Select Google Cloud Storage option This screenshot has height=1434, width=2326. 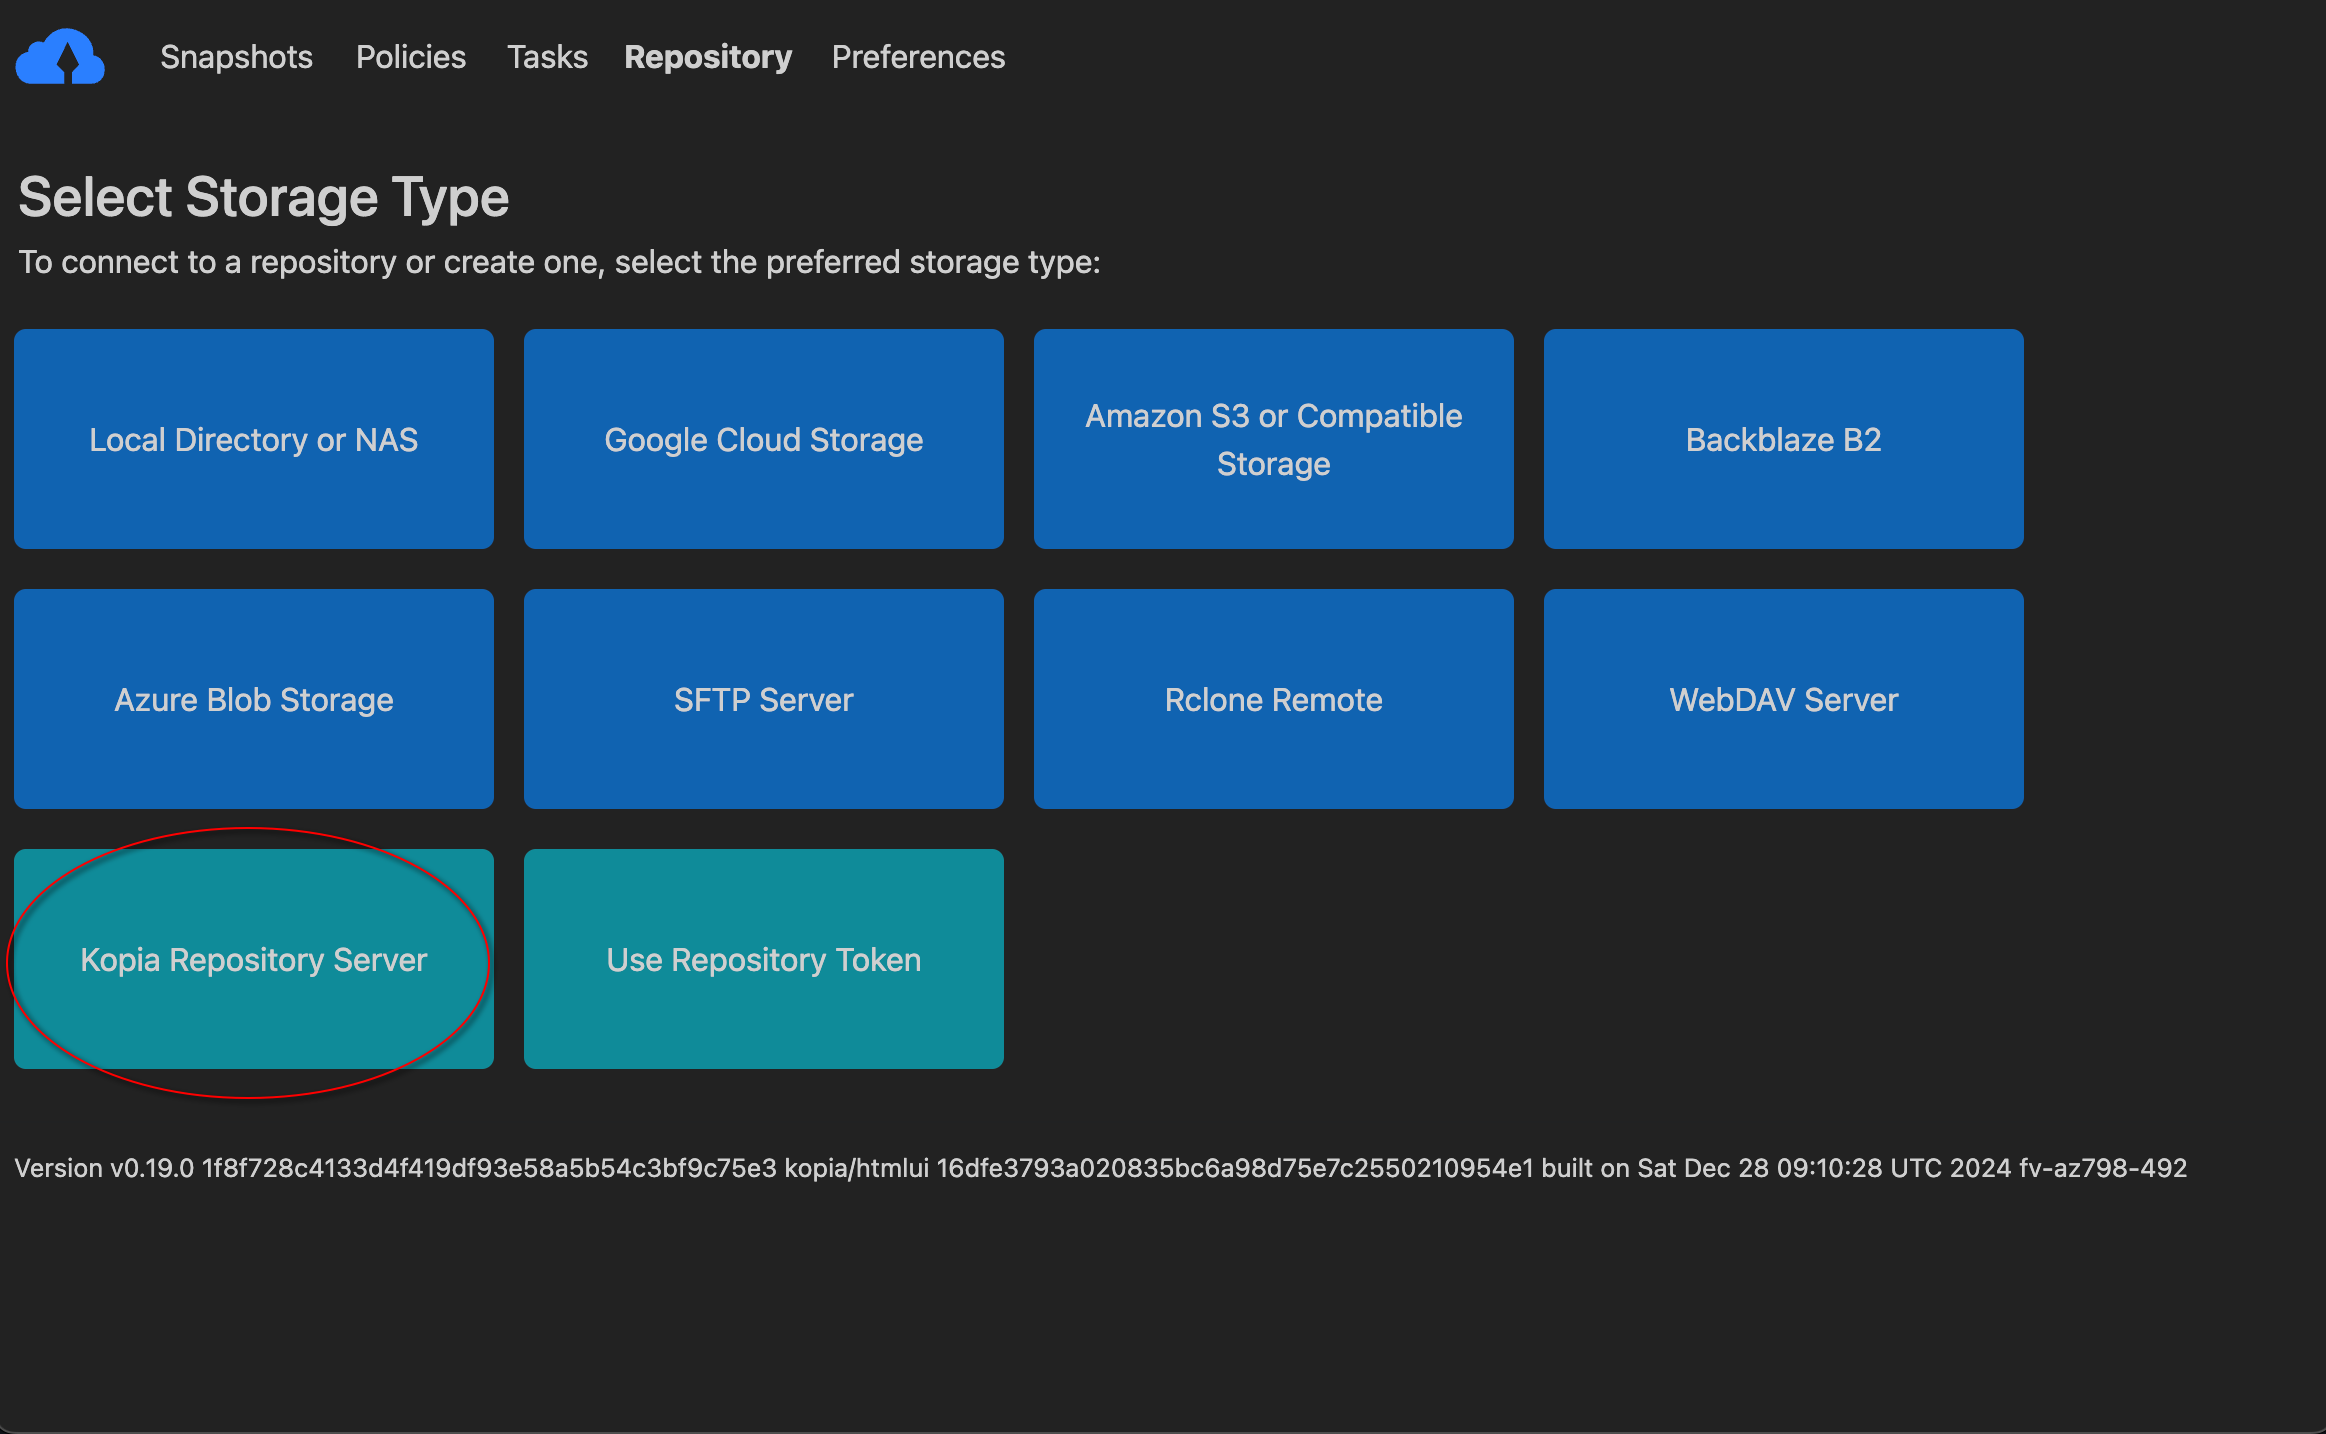point(764,439)
